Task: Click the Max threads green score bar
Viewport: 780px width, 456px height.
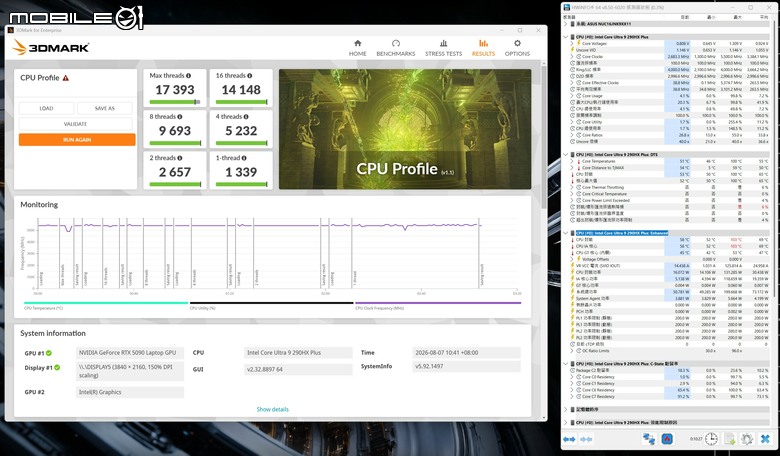Action: tap(175, 102)
